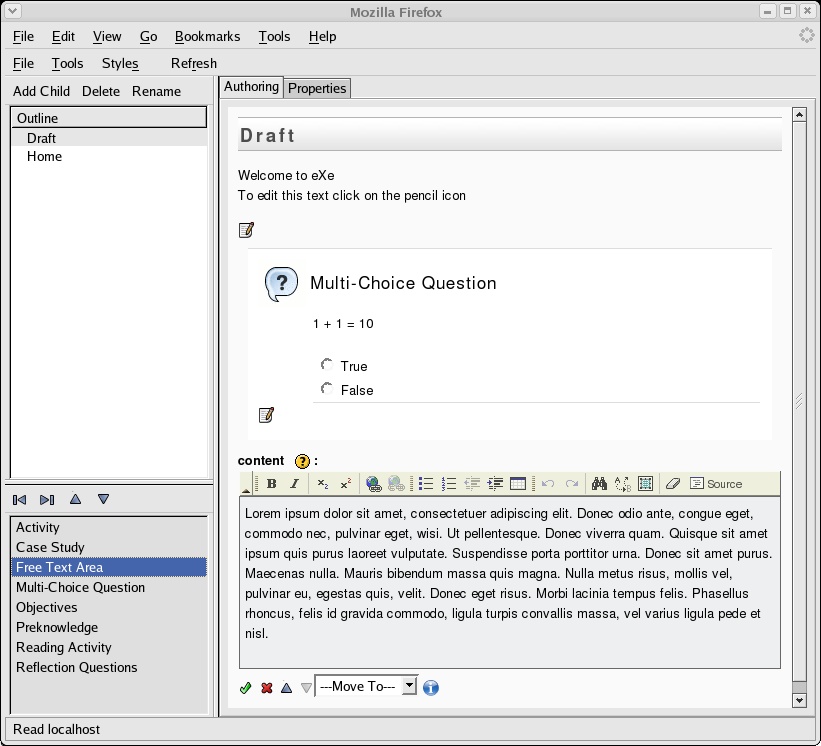Toggle subscript formatting
This screenshot has height=746, width=821.
point(323,484)
